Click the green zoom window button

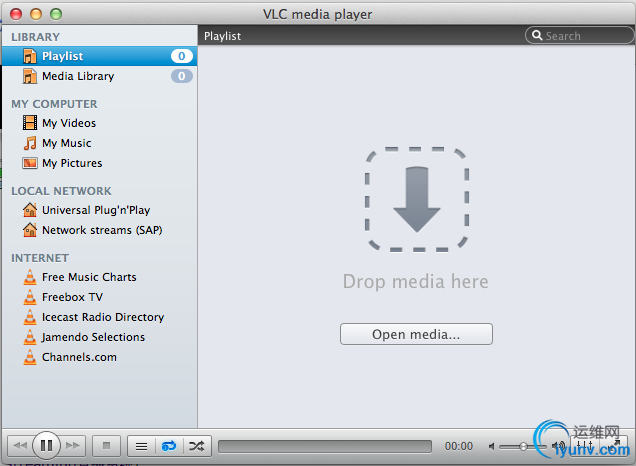pyautogui.click(x=56, y=14)
